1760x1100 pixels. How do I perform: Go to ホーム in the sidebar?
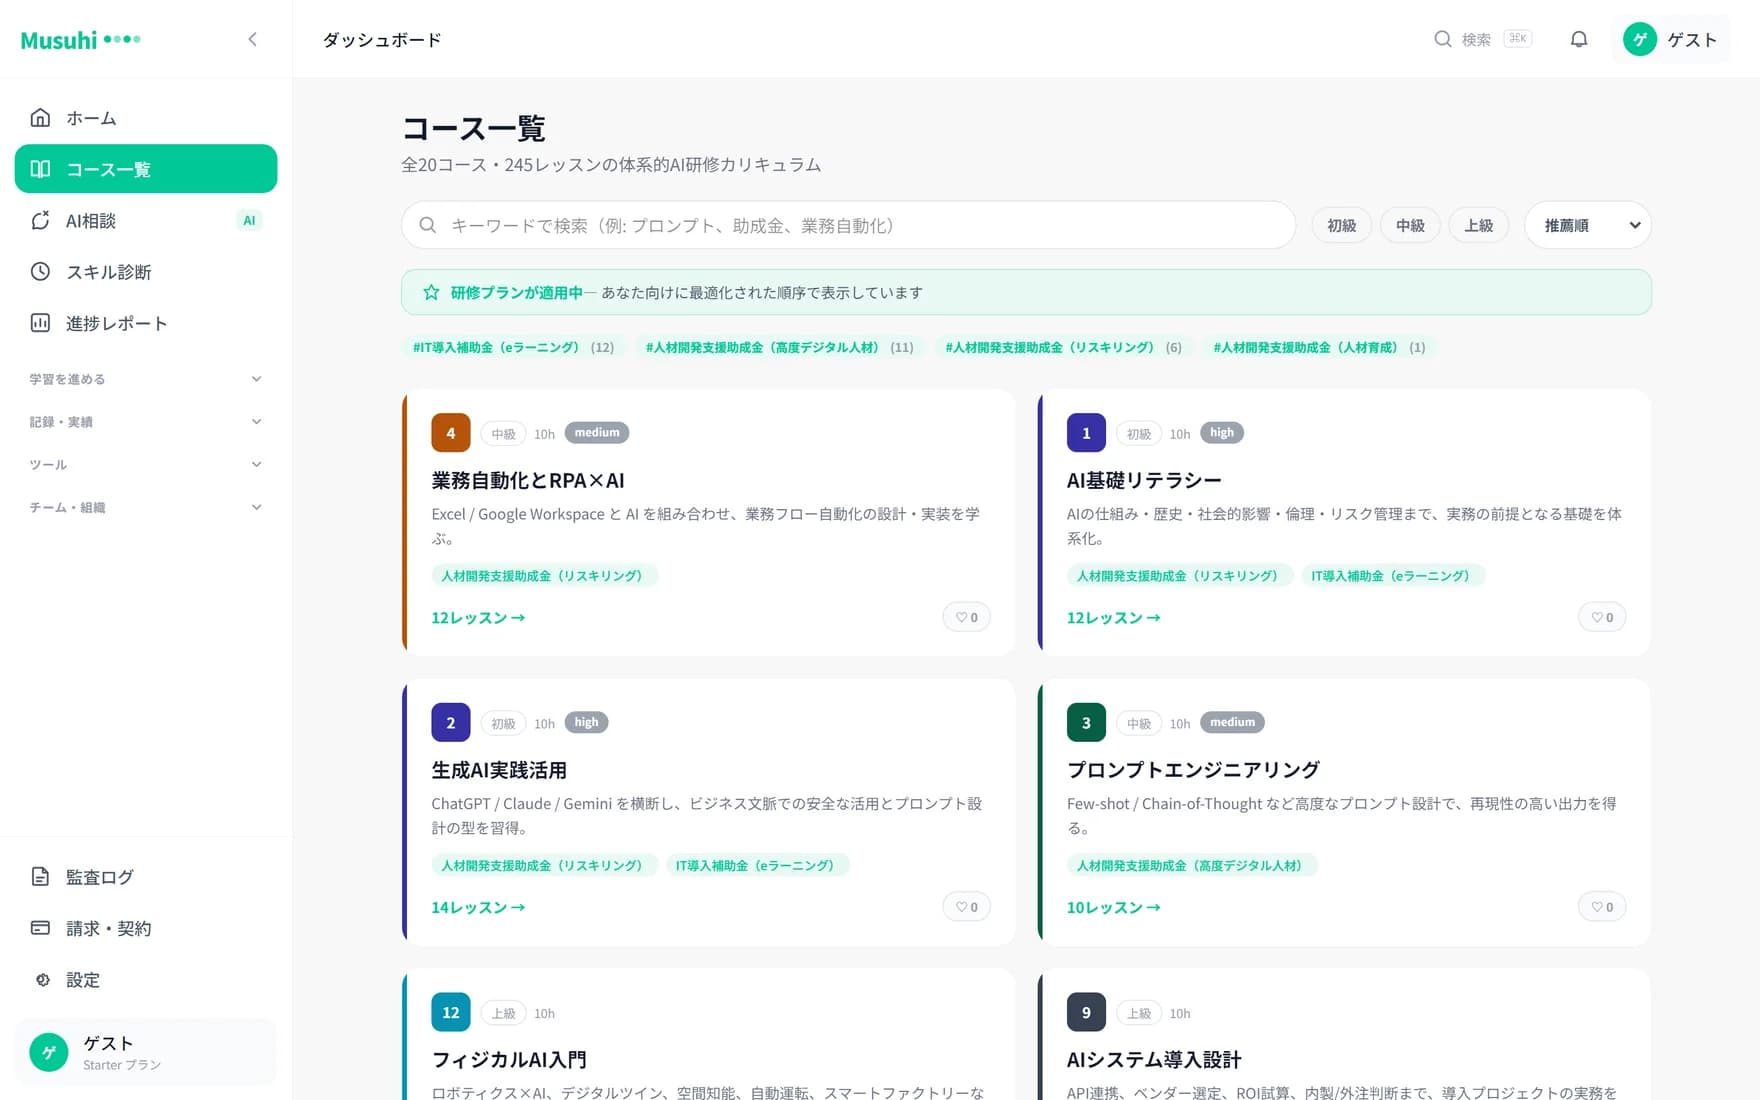[146, 118]
